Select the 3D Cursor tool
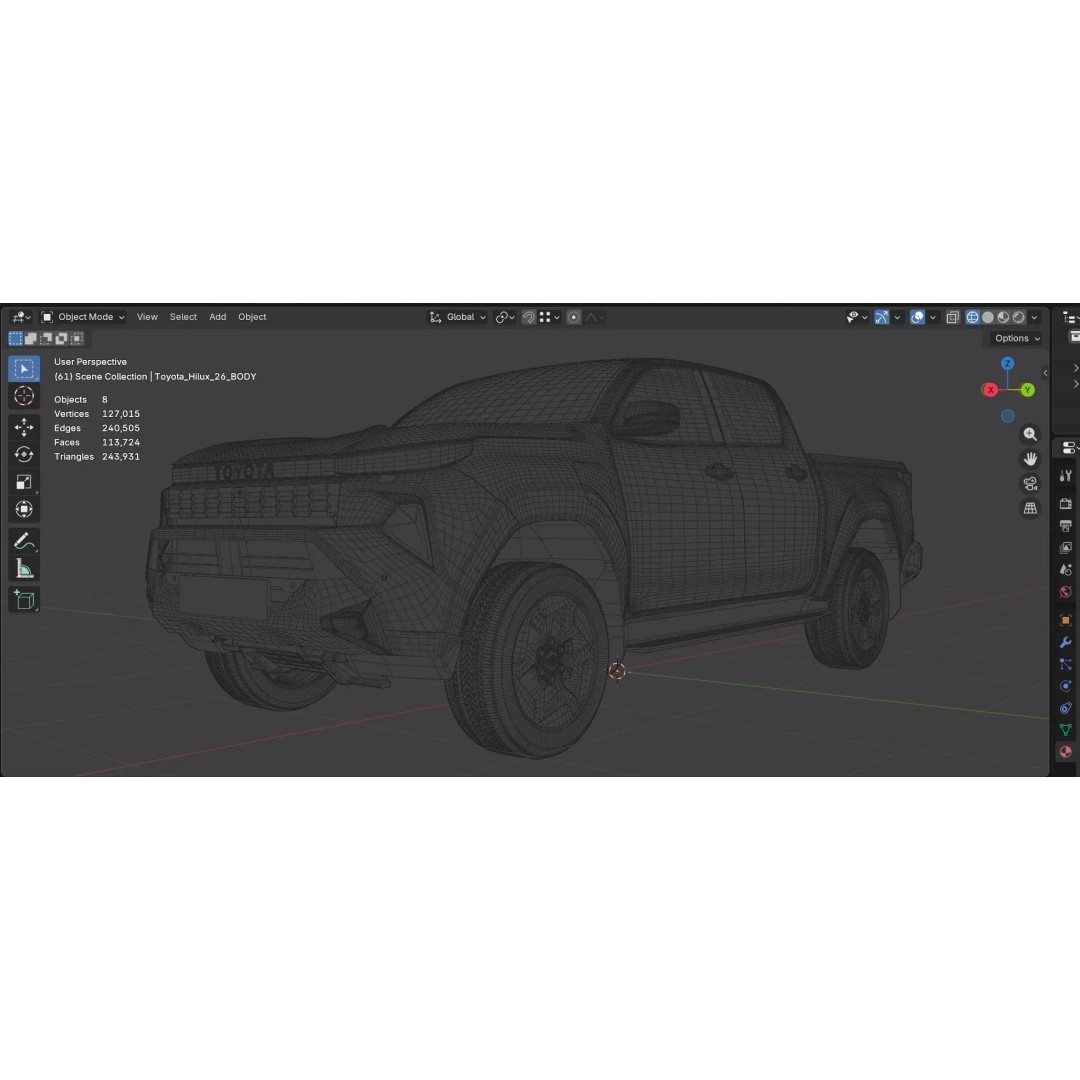 click(24, 396)
